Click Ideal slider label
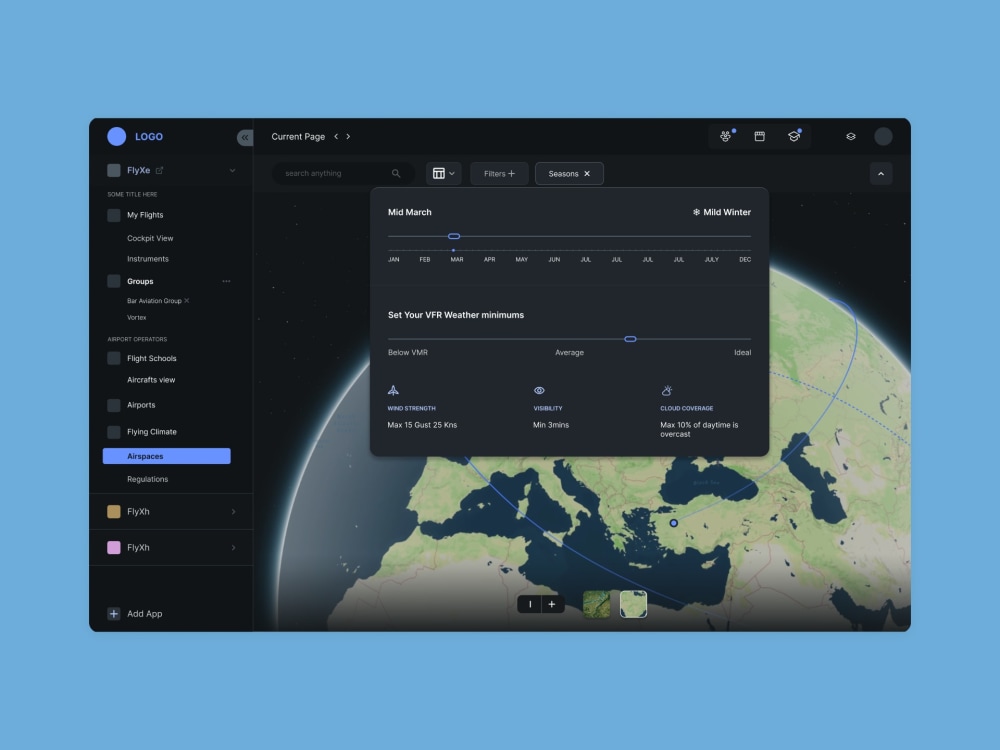The height and width of the screenshot is (750, 1000). click(x=742, y=353)
